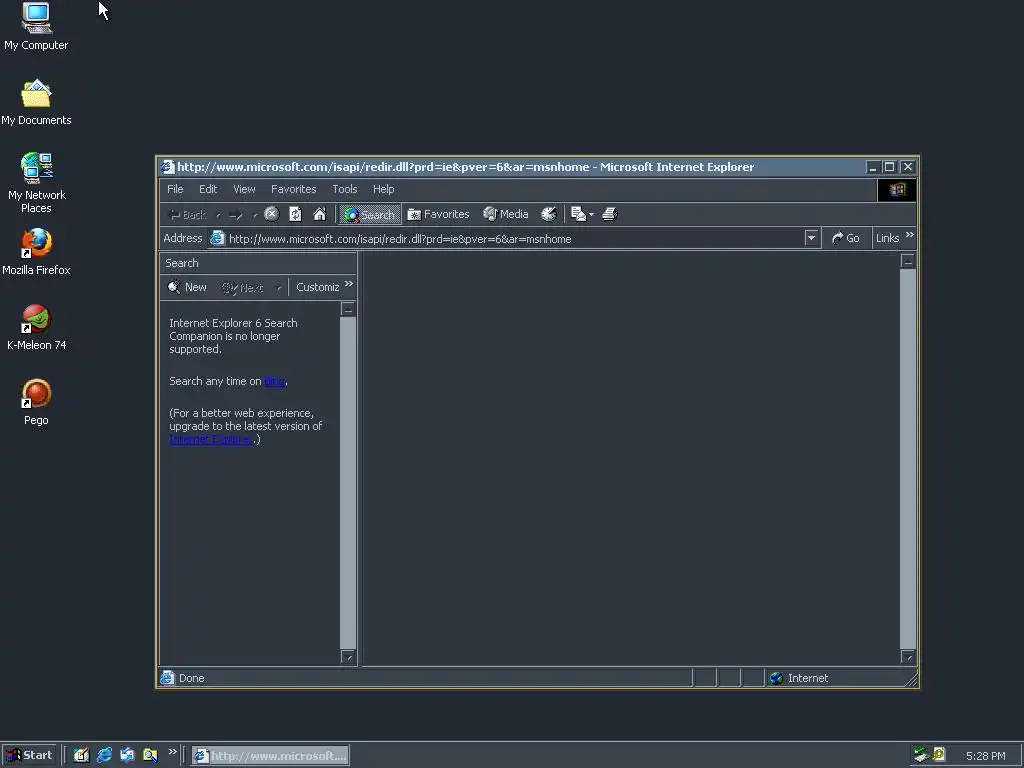Start a New search in Search pane
This screenshot has height=768, width=1024.
[187, 287]
